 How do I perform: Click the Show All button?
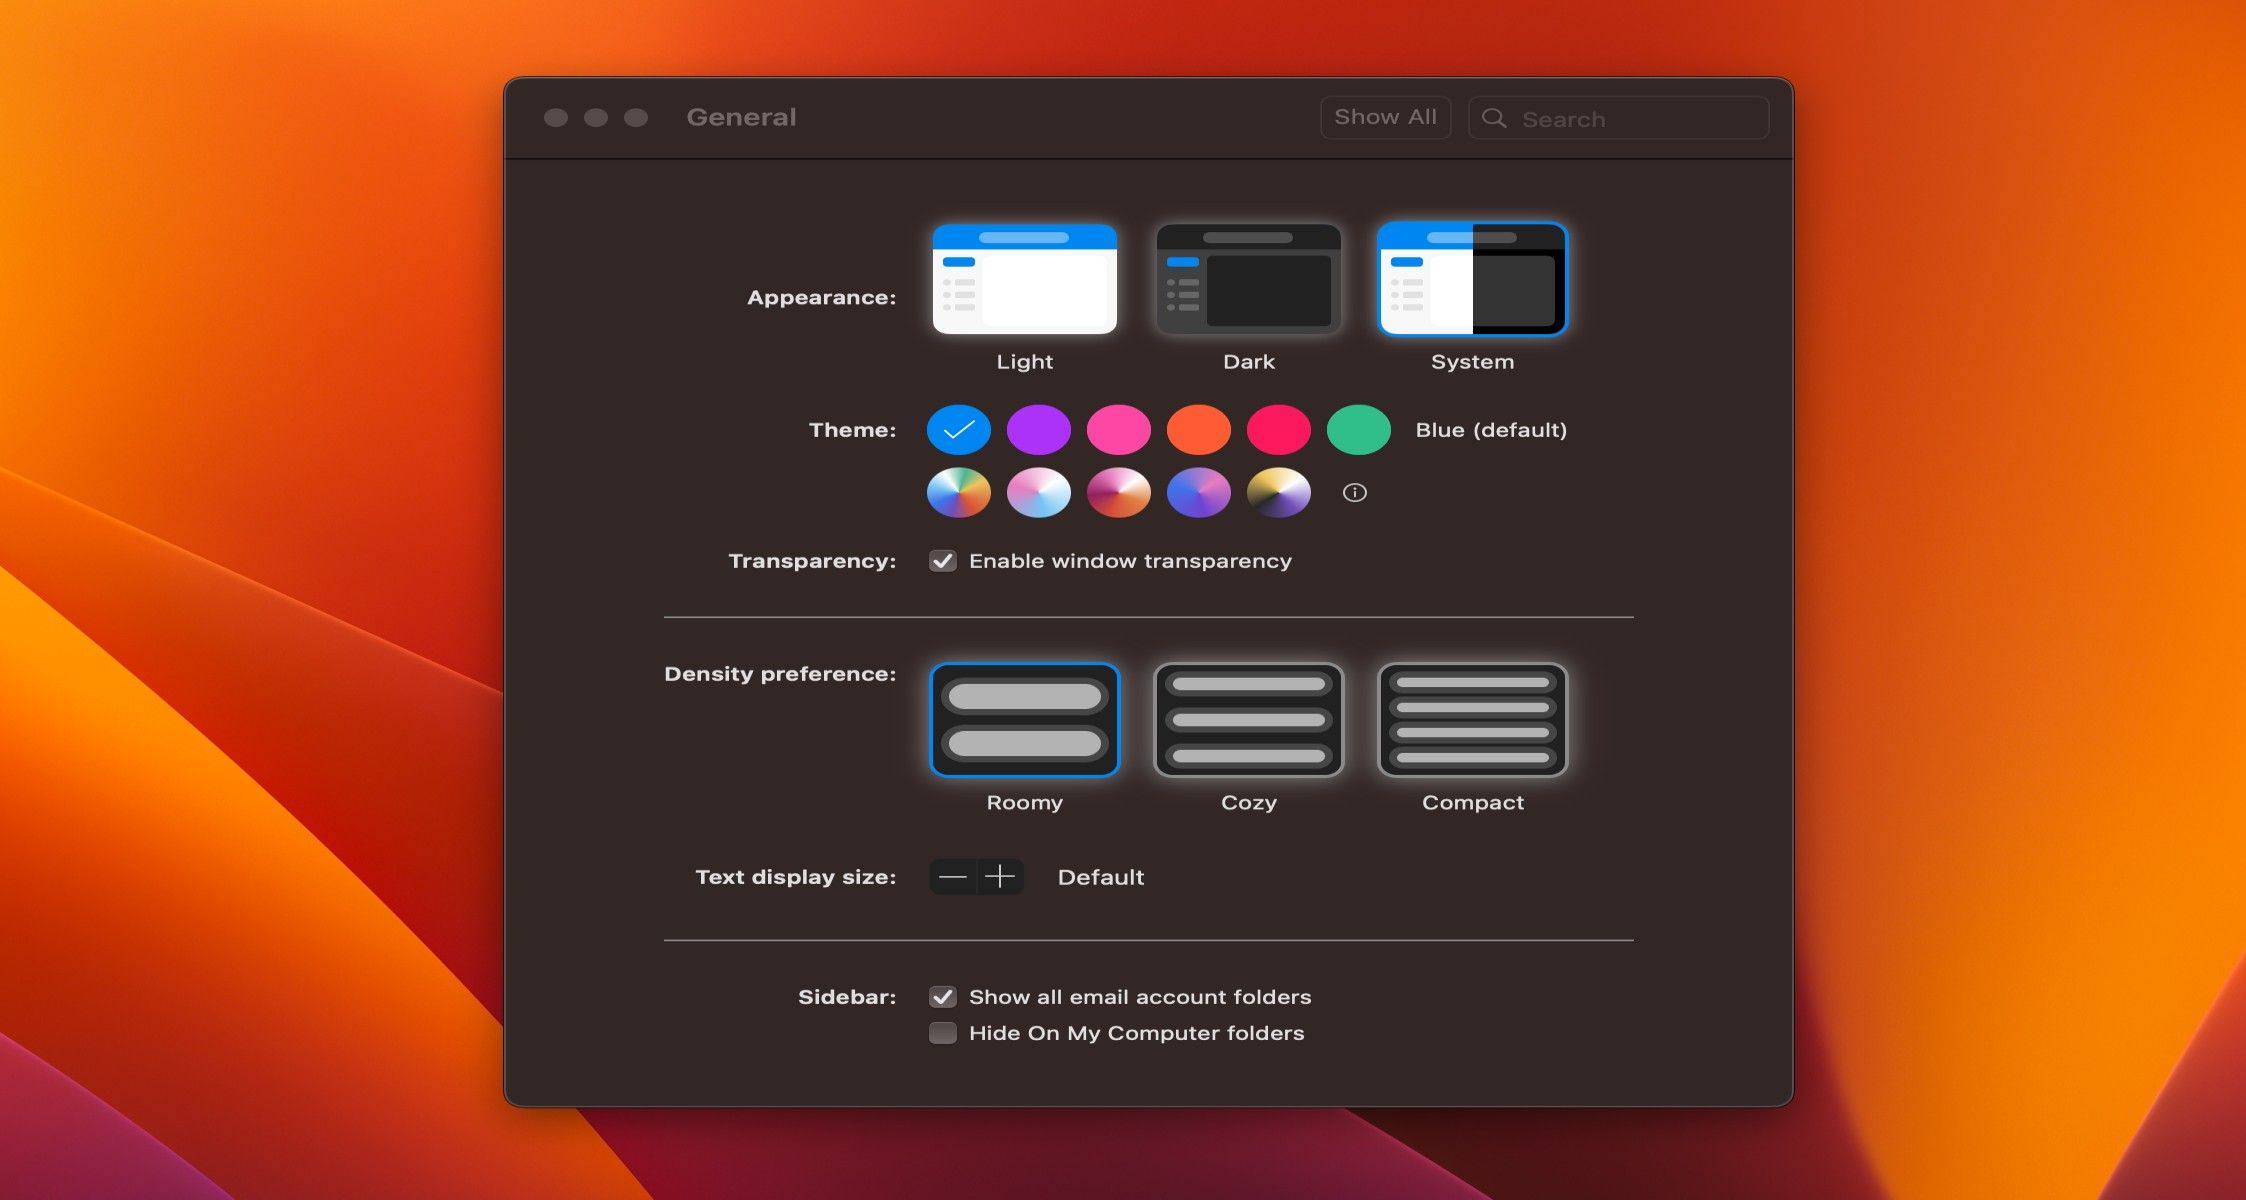1385,116
